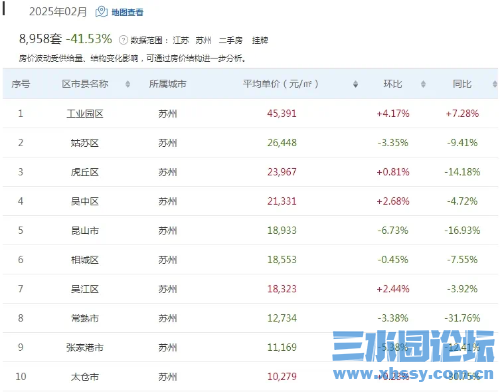Click the question mark help icon
The width and height of the screenshot is (500, 392).
point(123,40)
